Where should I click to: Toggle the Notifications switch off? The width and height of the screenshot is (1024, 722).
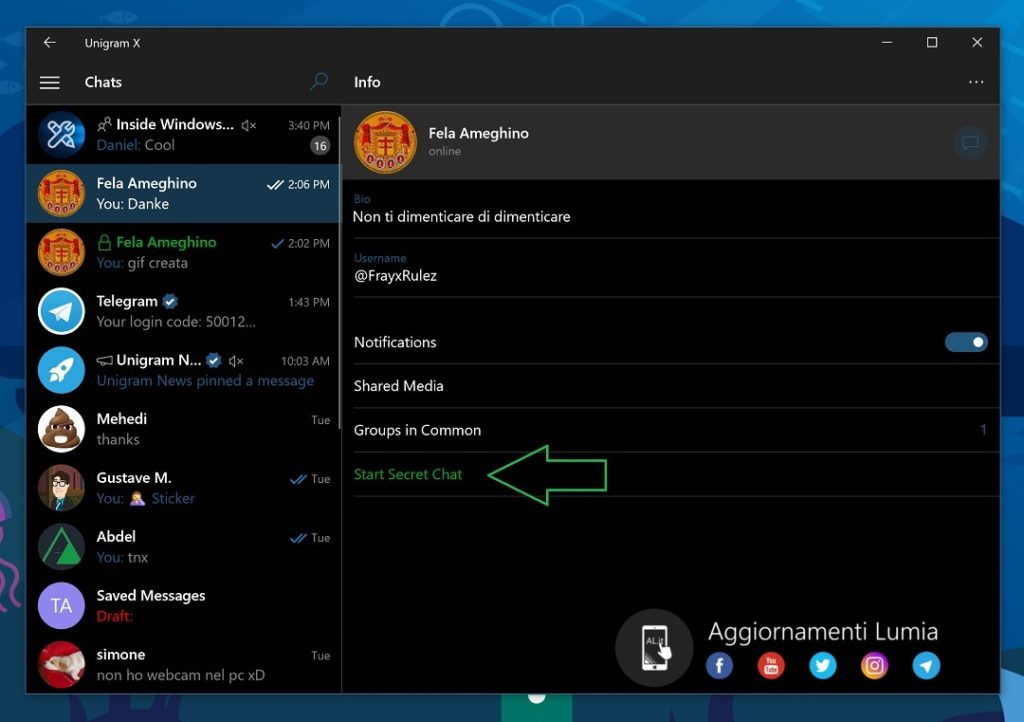(x=966, y=342)
